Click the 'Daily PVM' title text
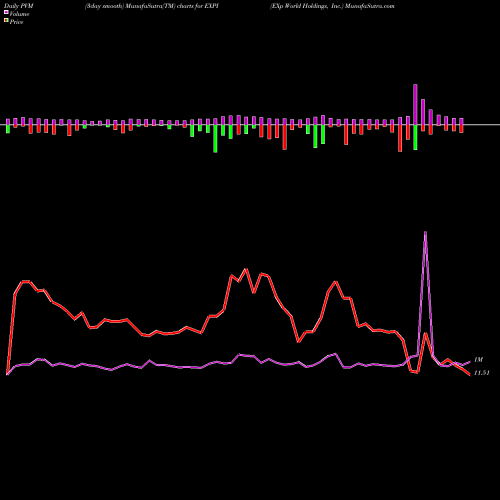 (19, 6)
